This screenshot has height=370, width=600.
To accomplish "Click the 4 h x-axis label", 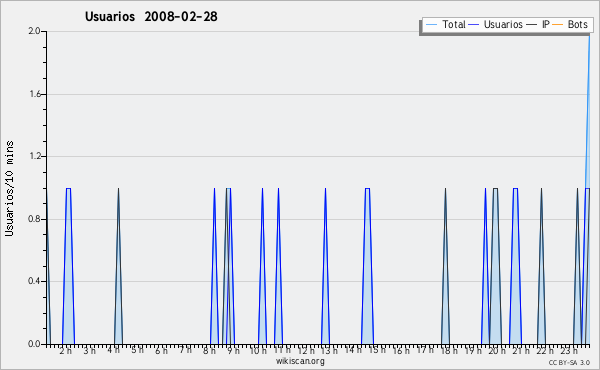I will point(114,350).
